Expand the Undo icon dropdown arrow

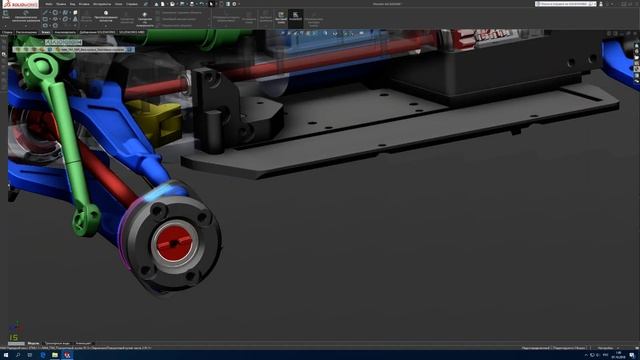pos(206,4)
